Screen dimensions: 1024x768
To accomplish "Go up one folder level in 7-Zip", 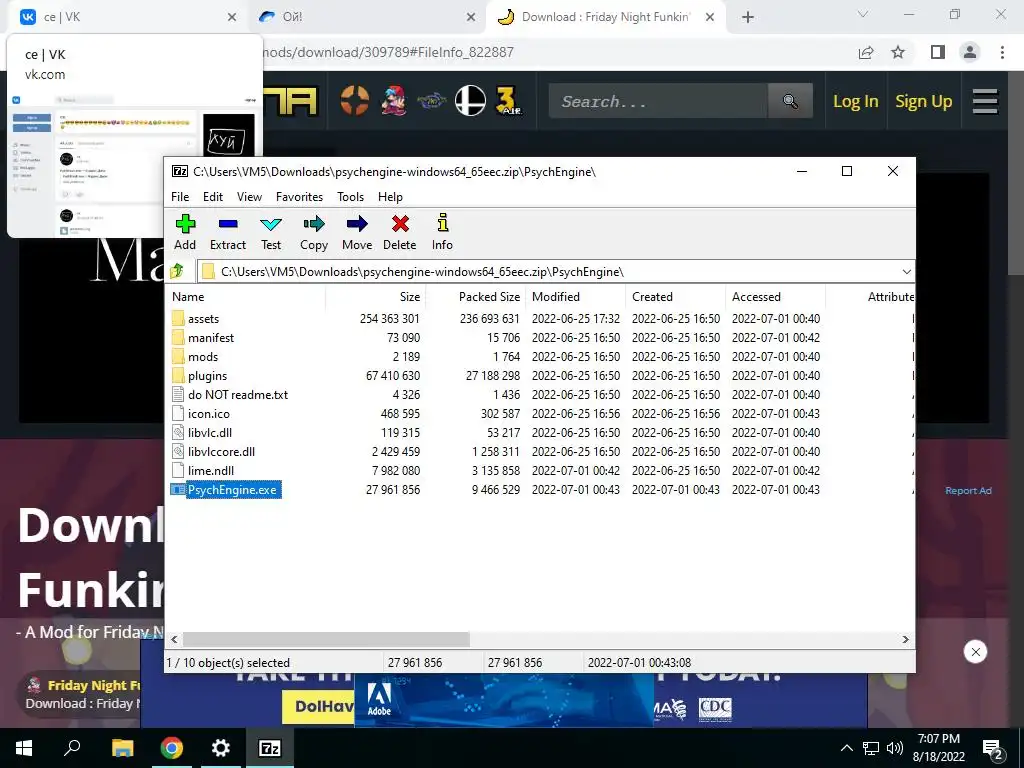I will click(176, 271).
